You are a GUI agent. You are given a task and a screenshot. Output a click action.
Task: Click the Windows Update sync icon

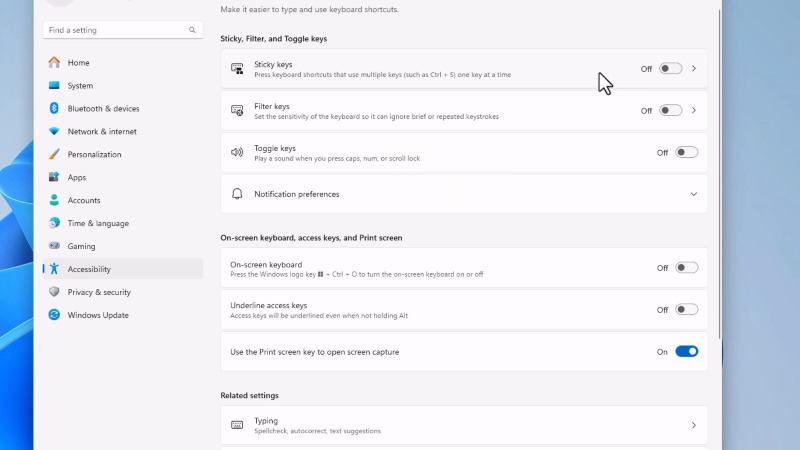coord(54,315)
